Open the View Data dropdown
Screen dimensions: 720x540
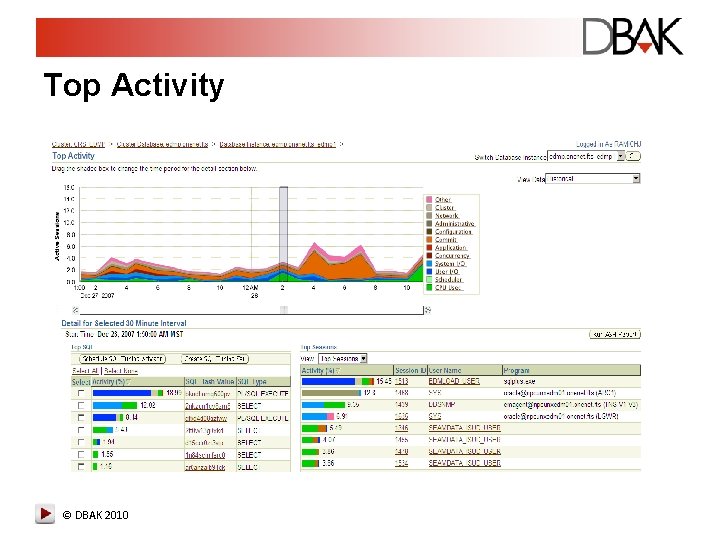pyautogui.click(x=636, y=179)
